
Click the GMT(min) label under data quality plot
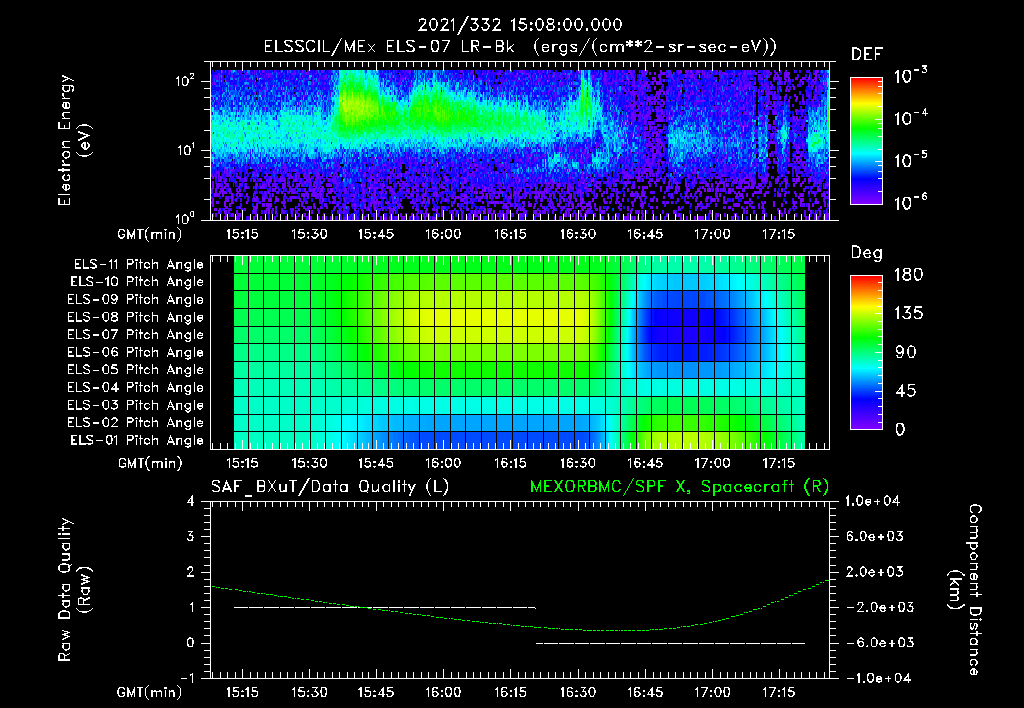[x=150, y=692]
